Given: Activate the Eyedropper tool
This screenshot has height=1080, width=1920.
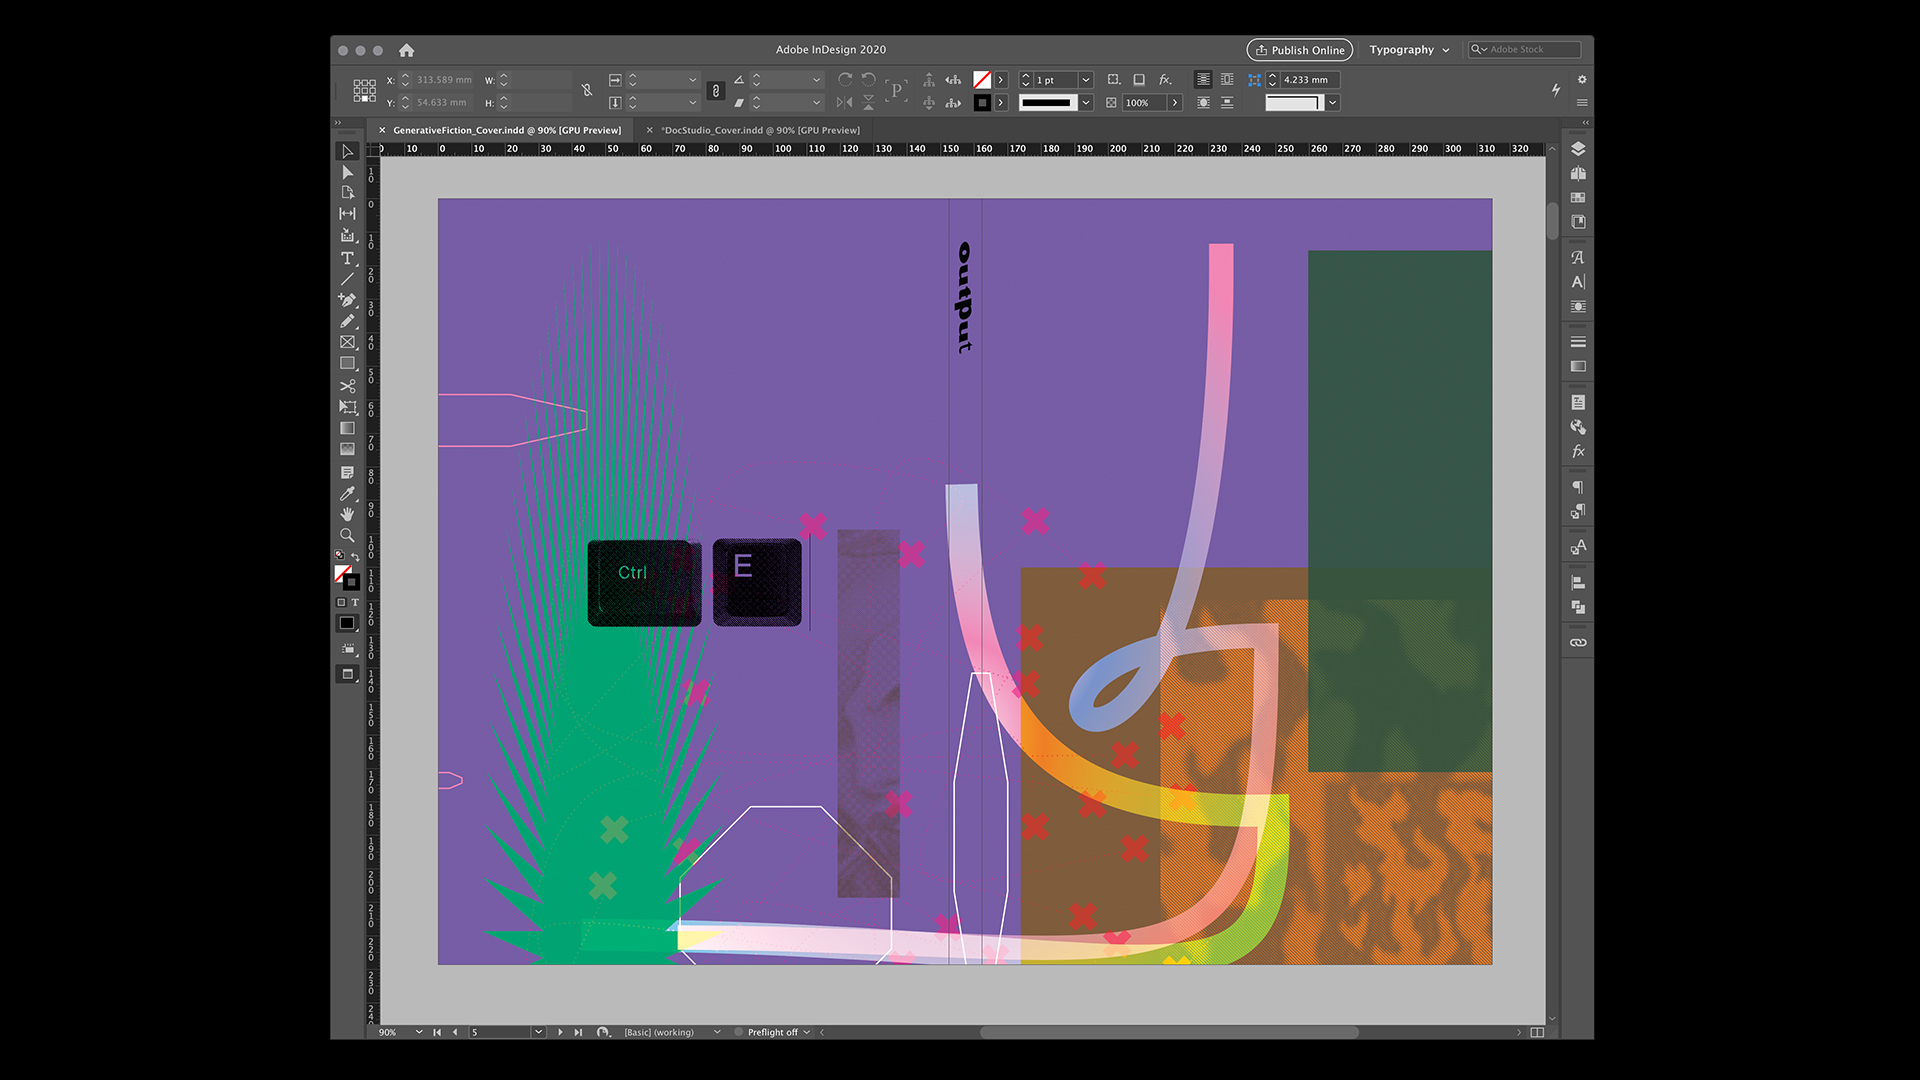Looking at the screenshot, I should point(347,493).
